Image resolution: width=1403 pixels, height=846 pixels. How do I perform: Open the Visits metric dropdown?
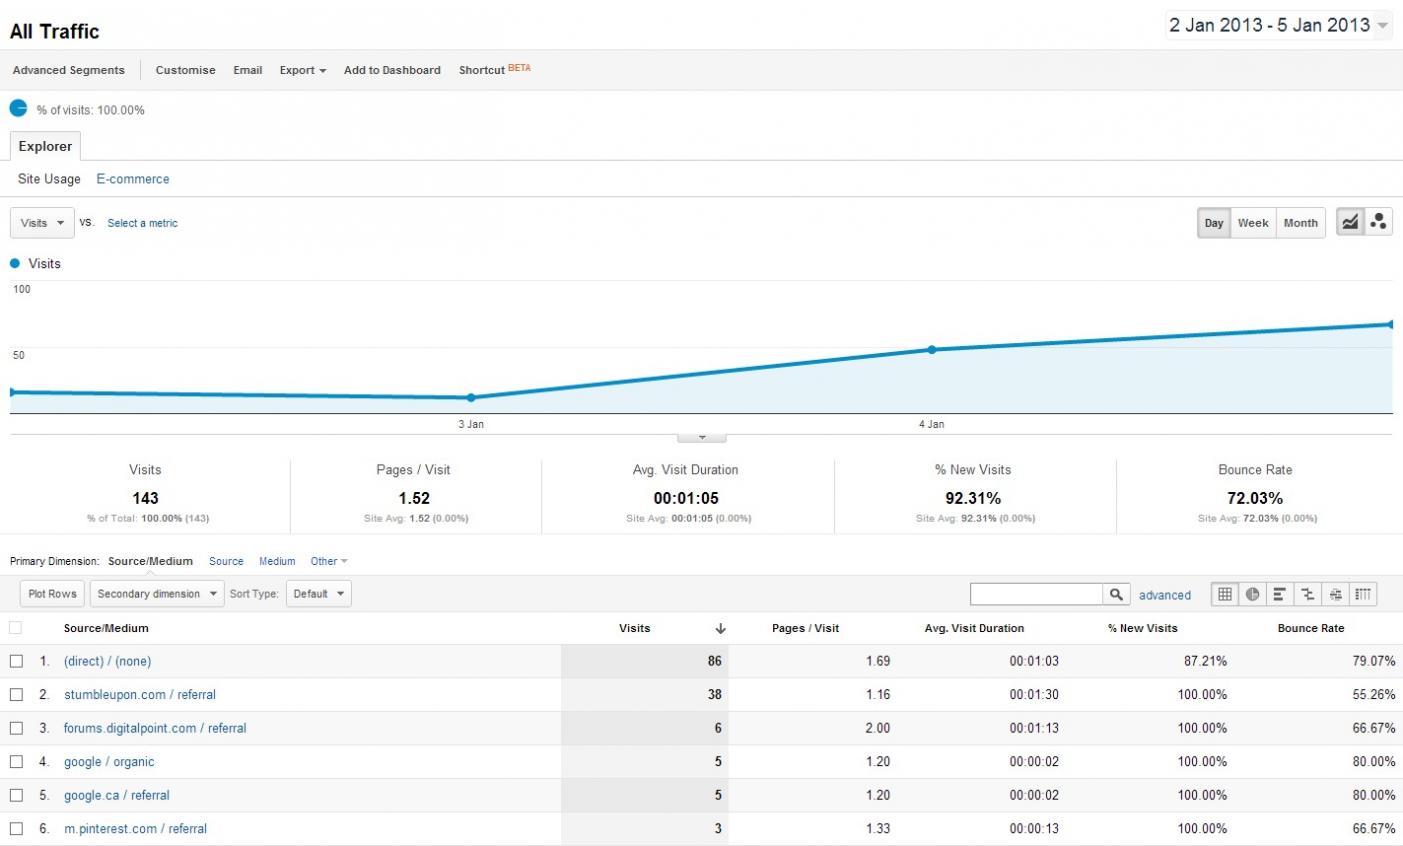tap(42, 223)
